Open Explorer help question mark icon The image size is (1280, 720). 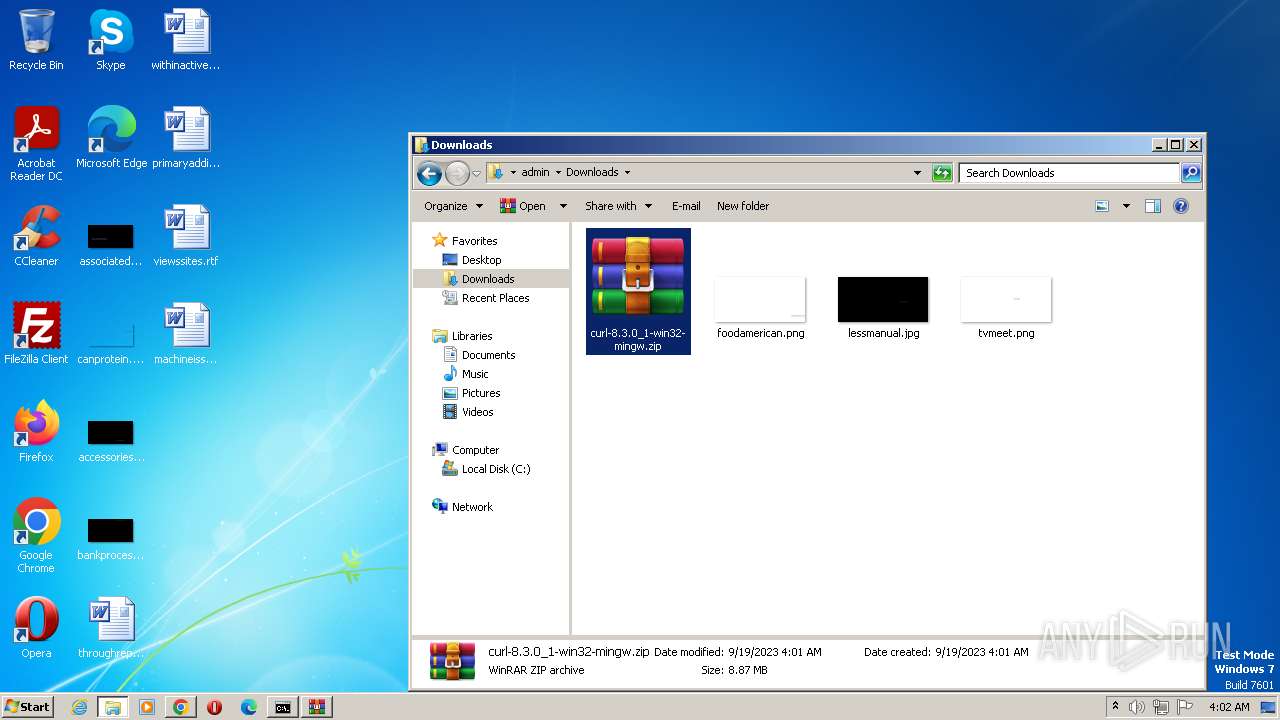(1181, 206)
